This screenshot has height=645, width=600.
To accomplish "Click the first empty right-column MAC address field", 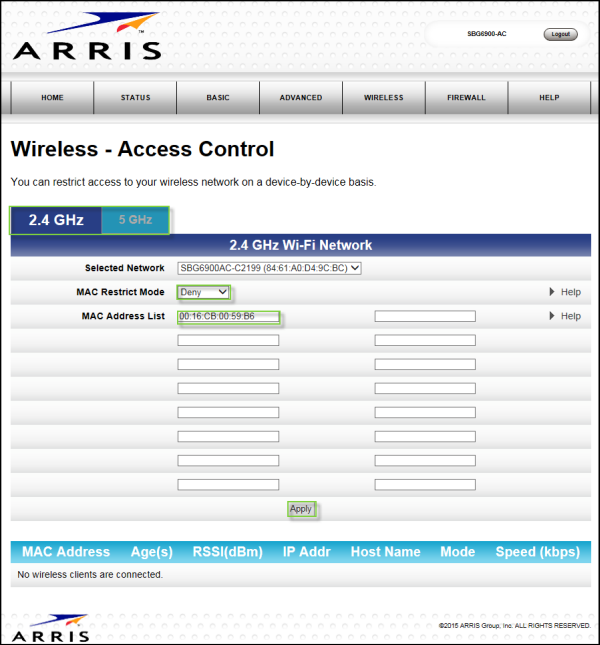I will pos(425,316).
